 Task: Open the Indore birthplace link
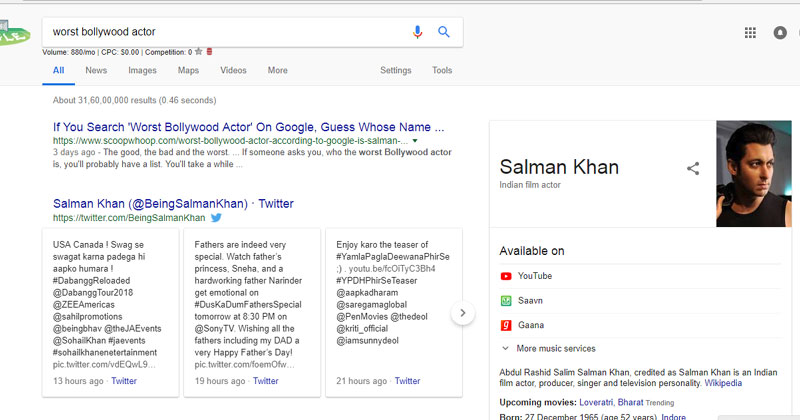pos(673,416)
